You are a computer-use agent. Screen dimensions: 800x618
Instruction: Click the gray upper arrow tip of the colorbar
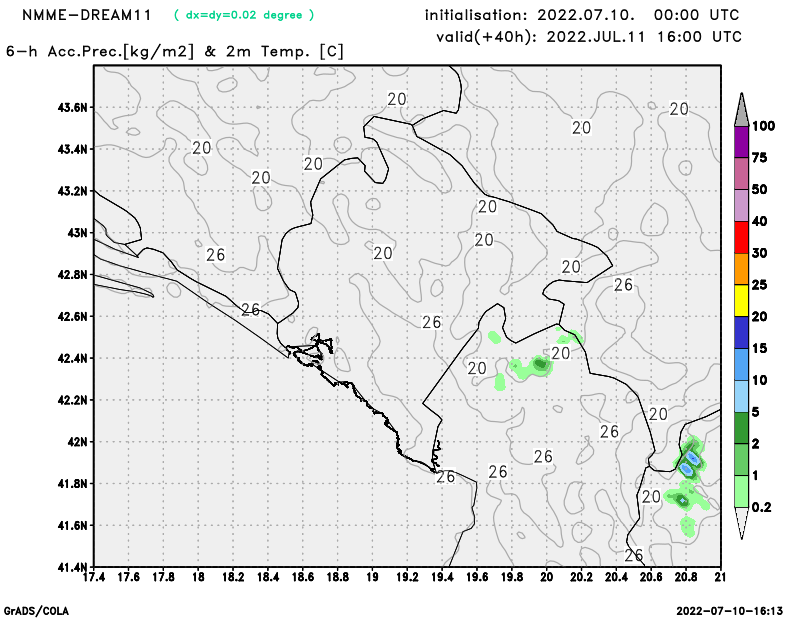741,112
